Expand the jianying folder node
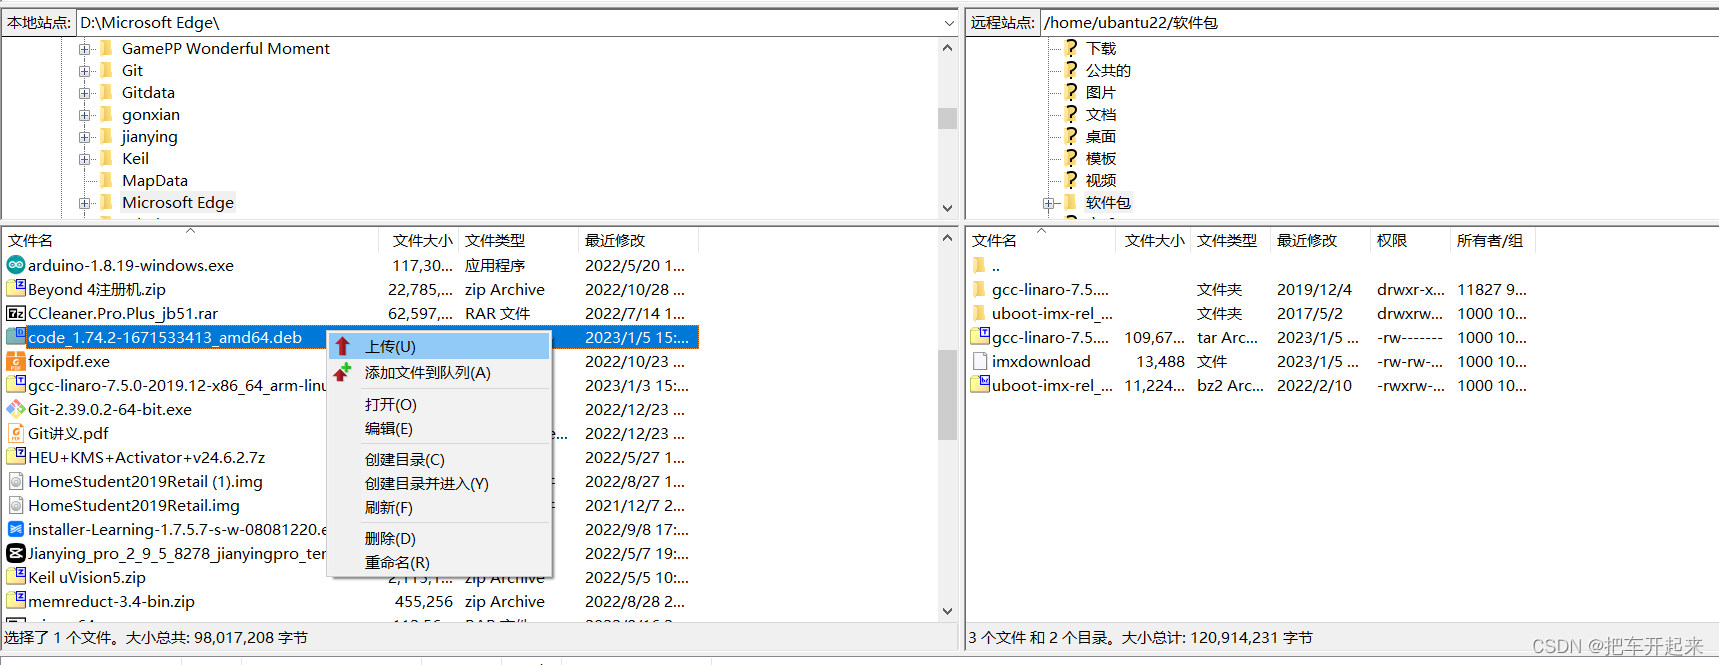The height and width of the screenshot is (665, 1719). 85,136
